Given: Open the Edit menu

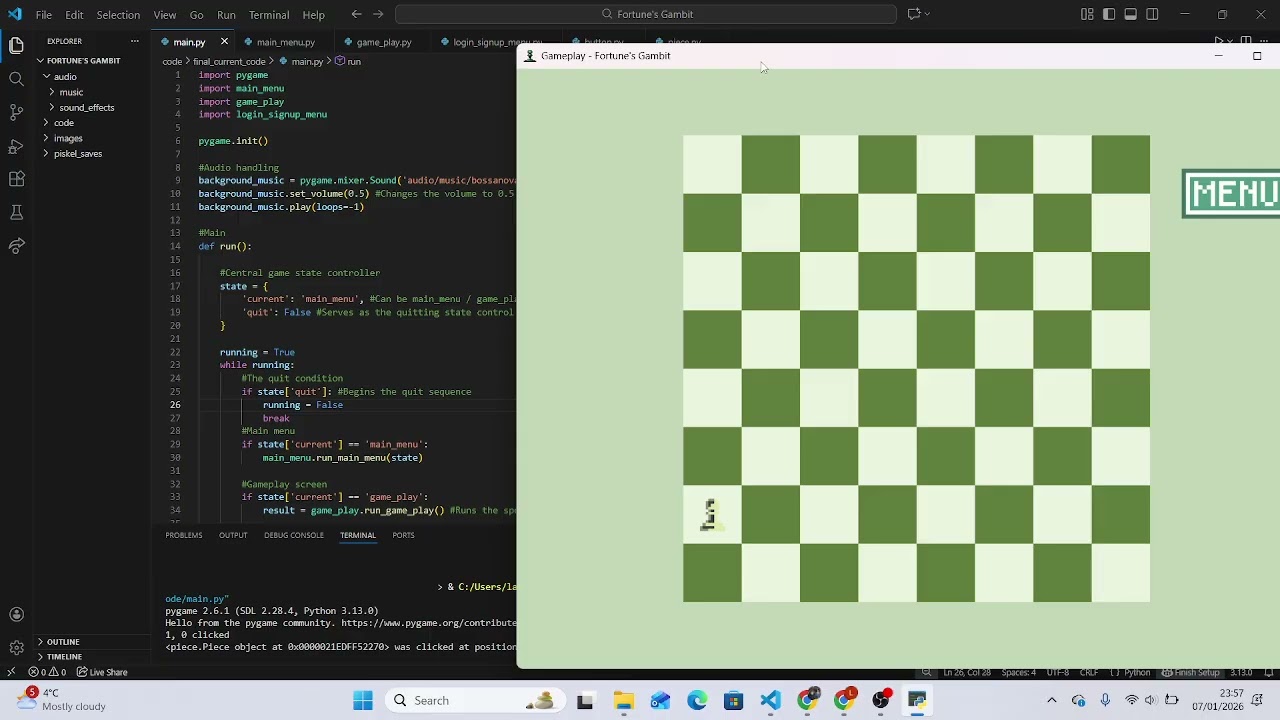Looking at the screenshot, I should [x=74, y=15].
